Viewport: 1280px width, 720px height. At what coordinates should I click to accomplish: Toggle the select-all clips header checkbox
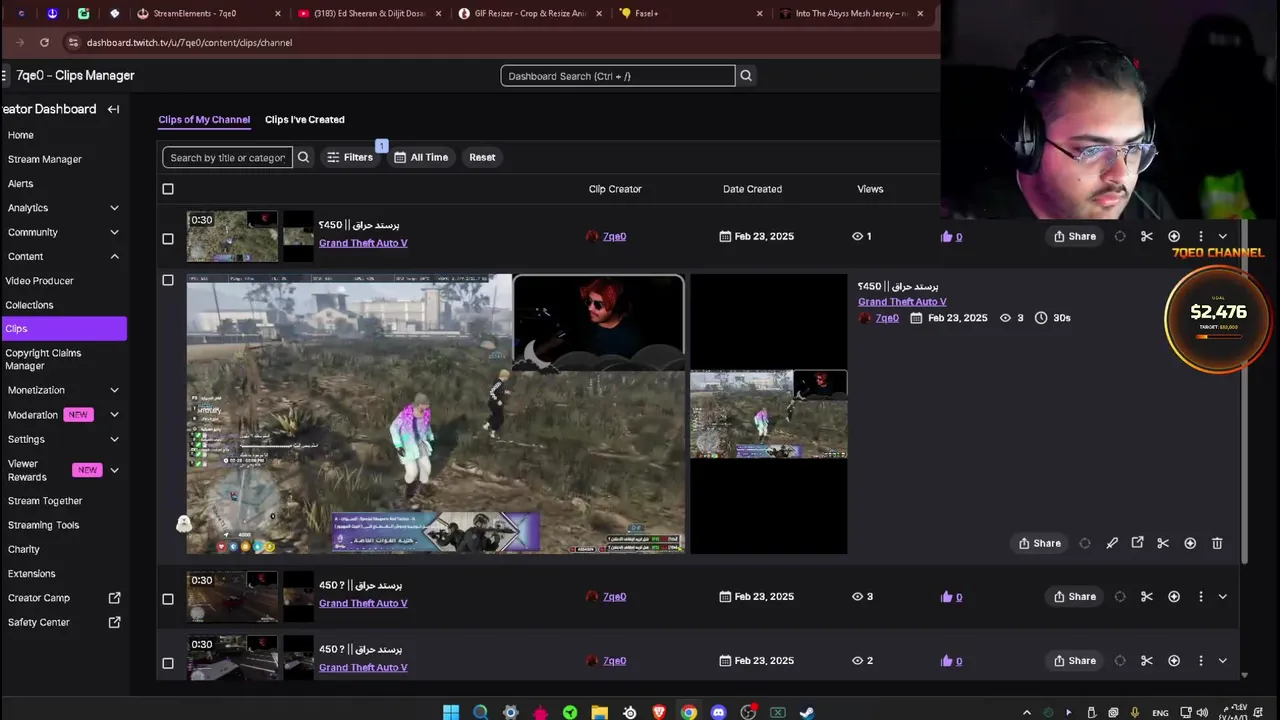pyautogui.click(x=168, y=189)
